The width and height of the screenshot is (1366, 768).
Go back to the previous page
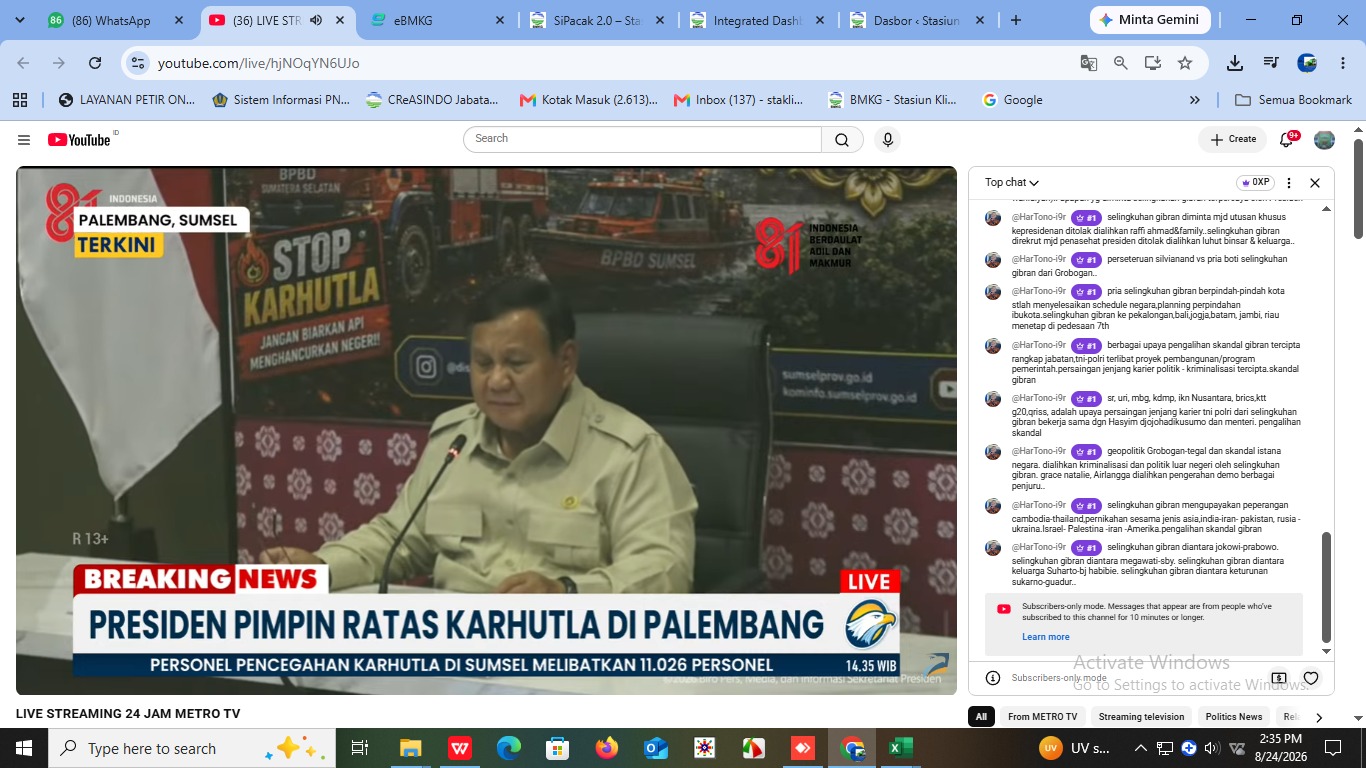click(23, 63)
